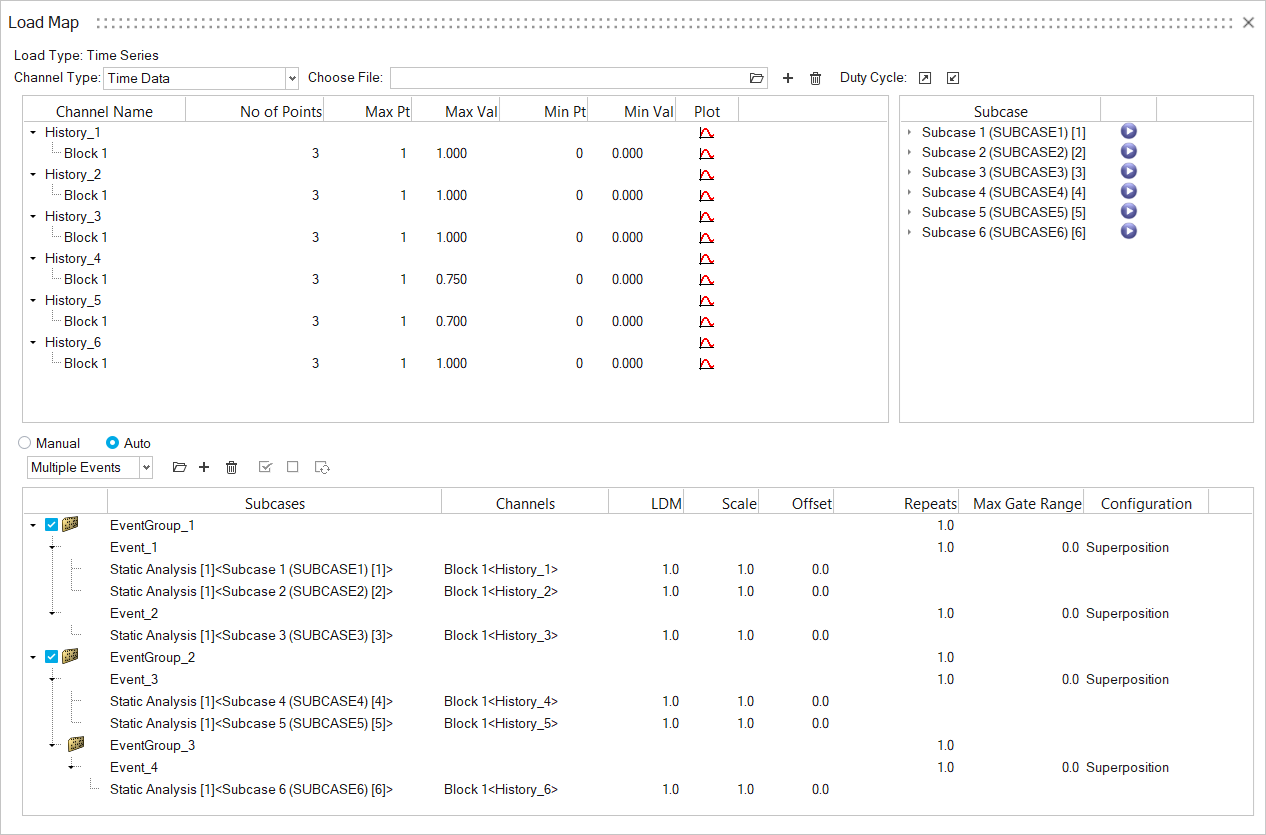The width and height of the screenshot is (1266, 835).
Task: Click the plot icon for Block 1 under History_1
Action: pyautogui.click(x=706, y=153)
